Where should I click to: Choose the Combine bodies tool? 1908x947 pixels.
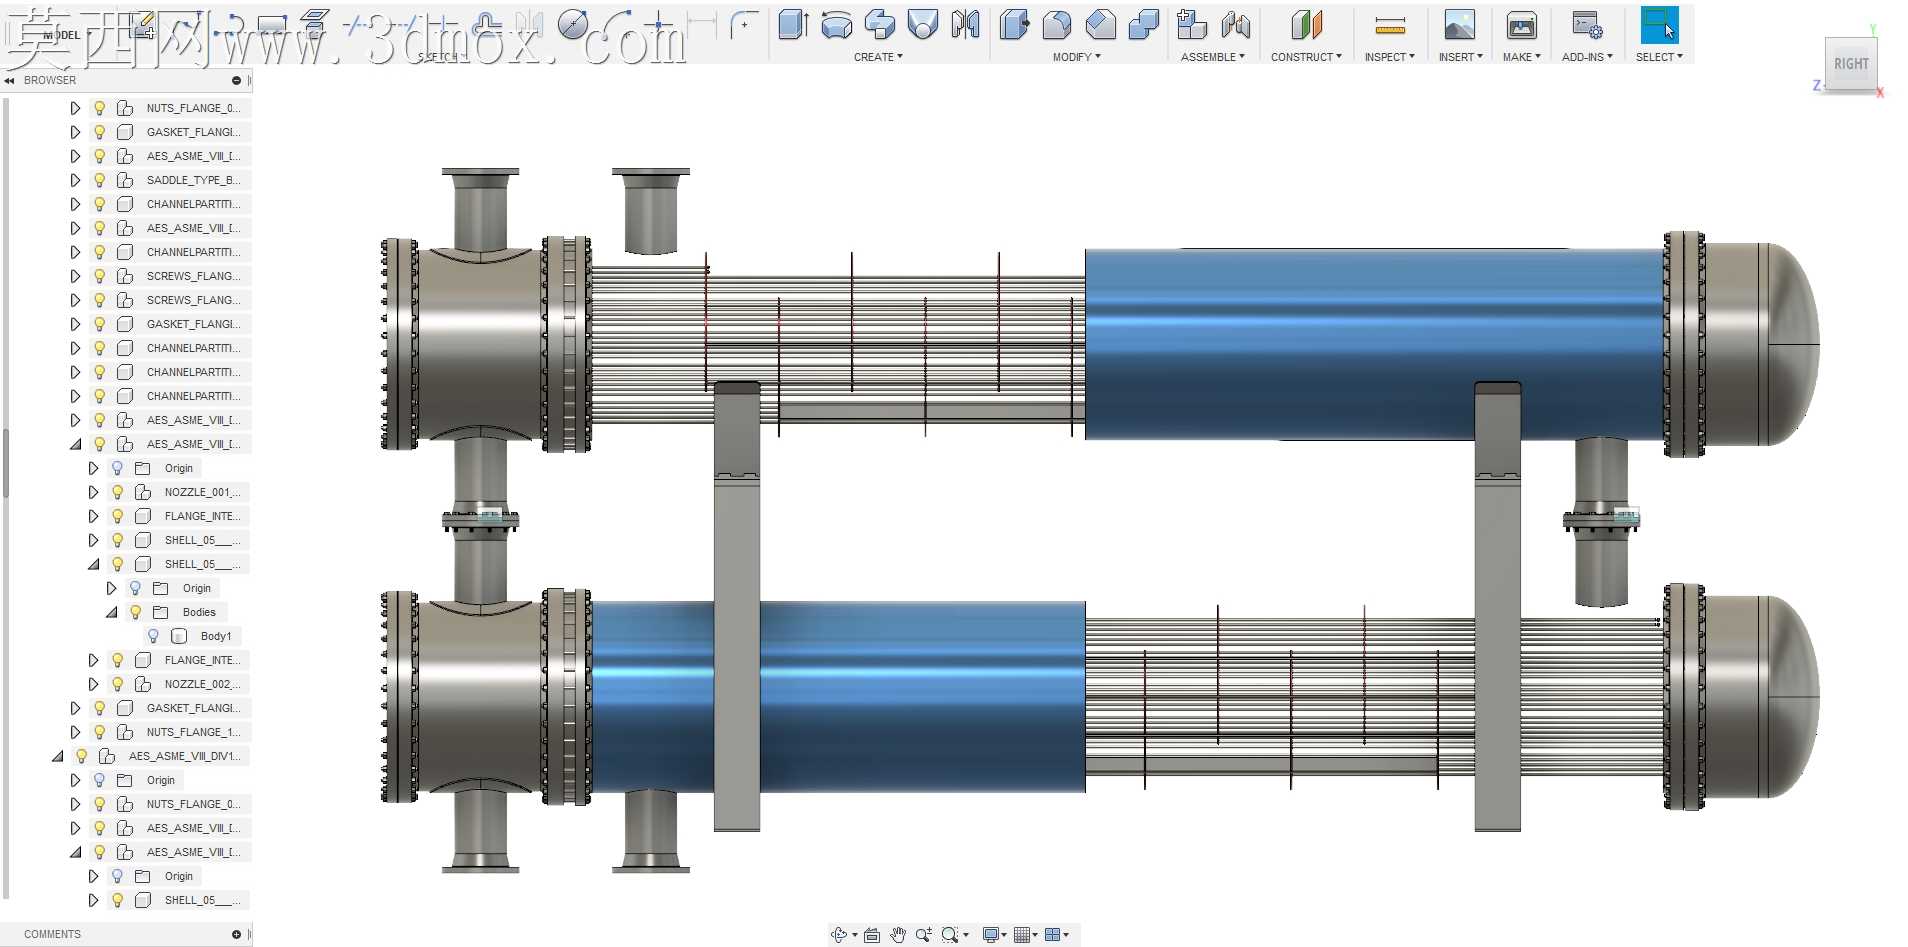[x=1143, y=25]
